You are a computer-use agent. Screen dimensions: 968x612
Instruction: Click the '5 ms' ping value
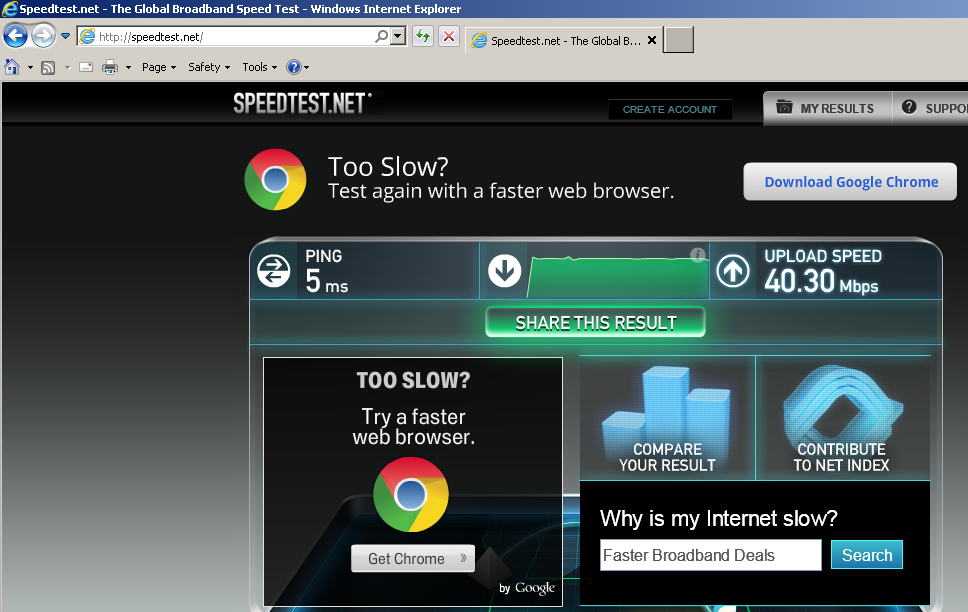point(327,282)
